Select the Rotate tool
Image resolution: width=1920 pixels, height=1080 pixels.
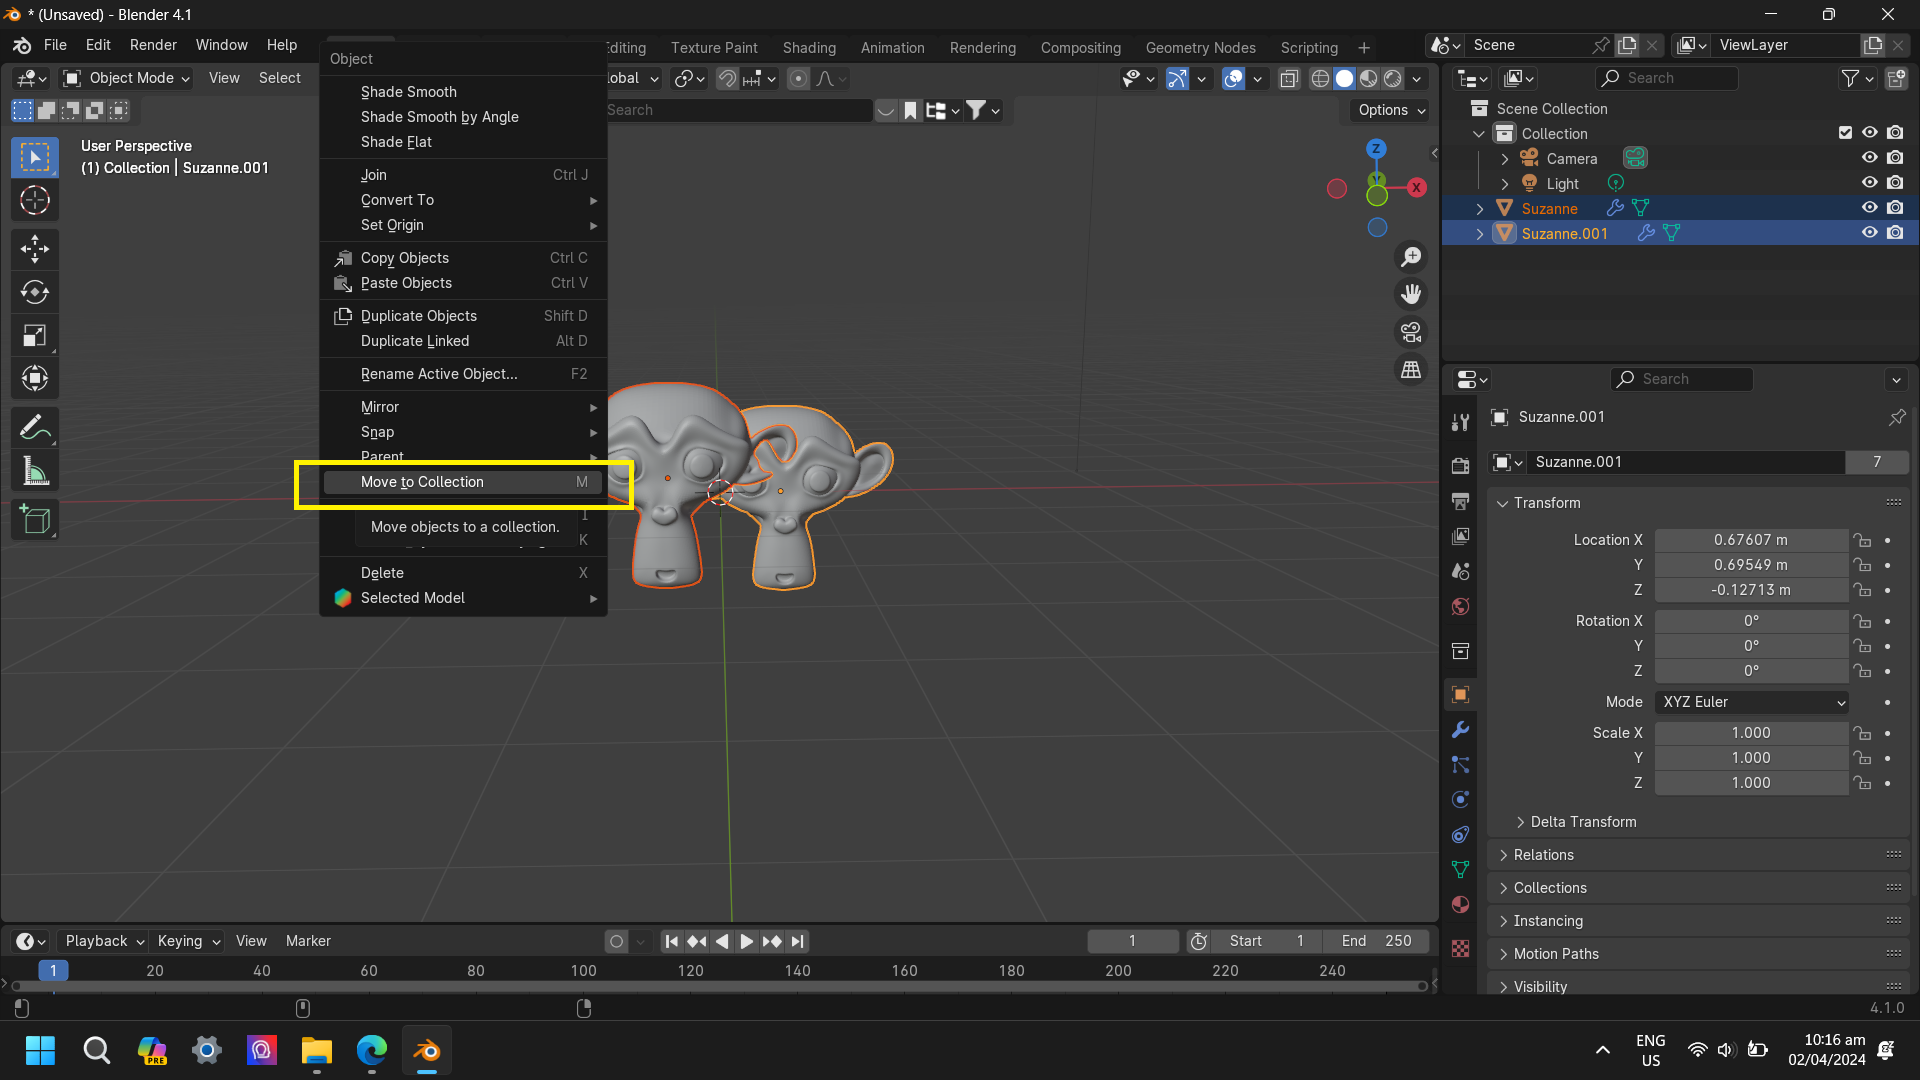pos(35,292)
